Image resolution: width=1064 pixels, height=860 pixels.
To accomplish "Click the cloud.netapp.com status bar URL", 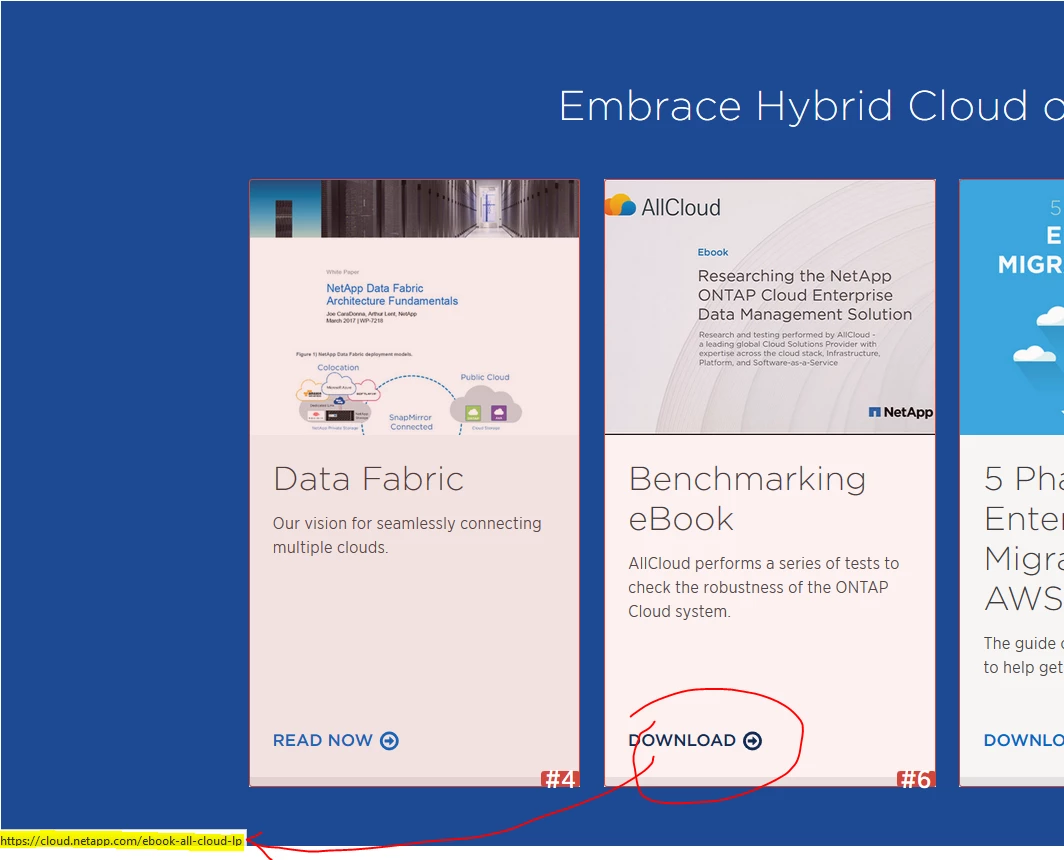I will (121, 840).
